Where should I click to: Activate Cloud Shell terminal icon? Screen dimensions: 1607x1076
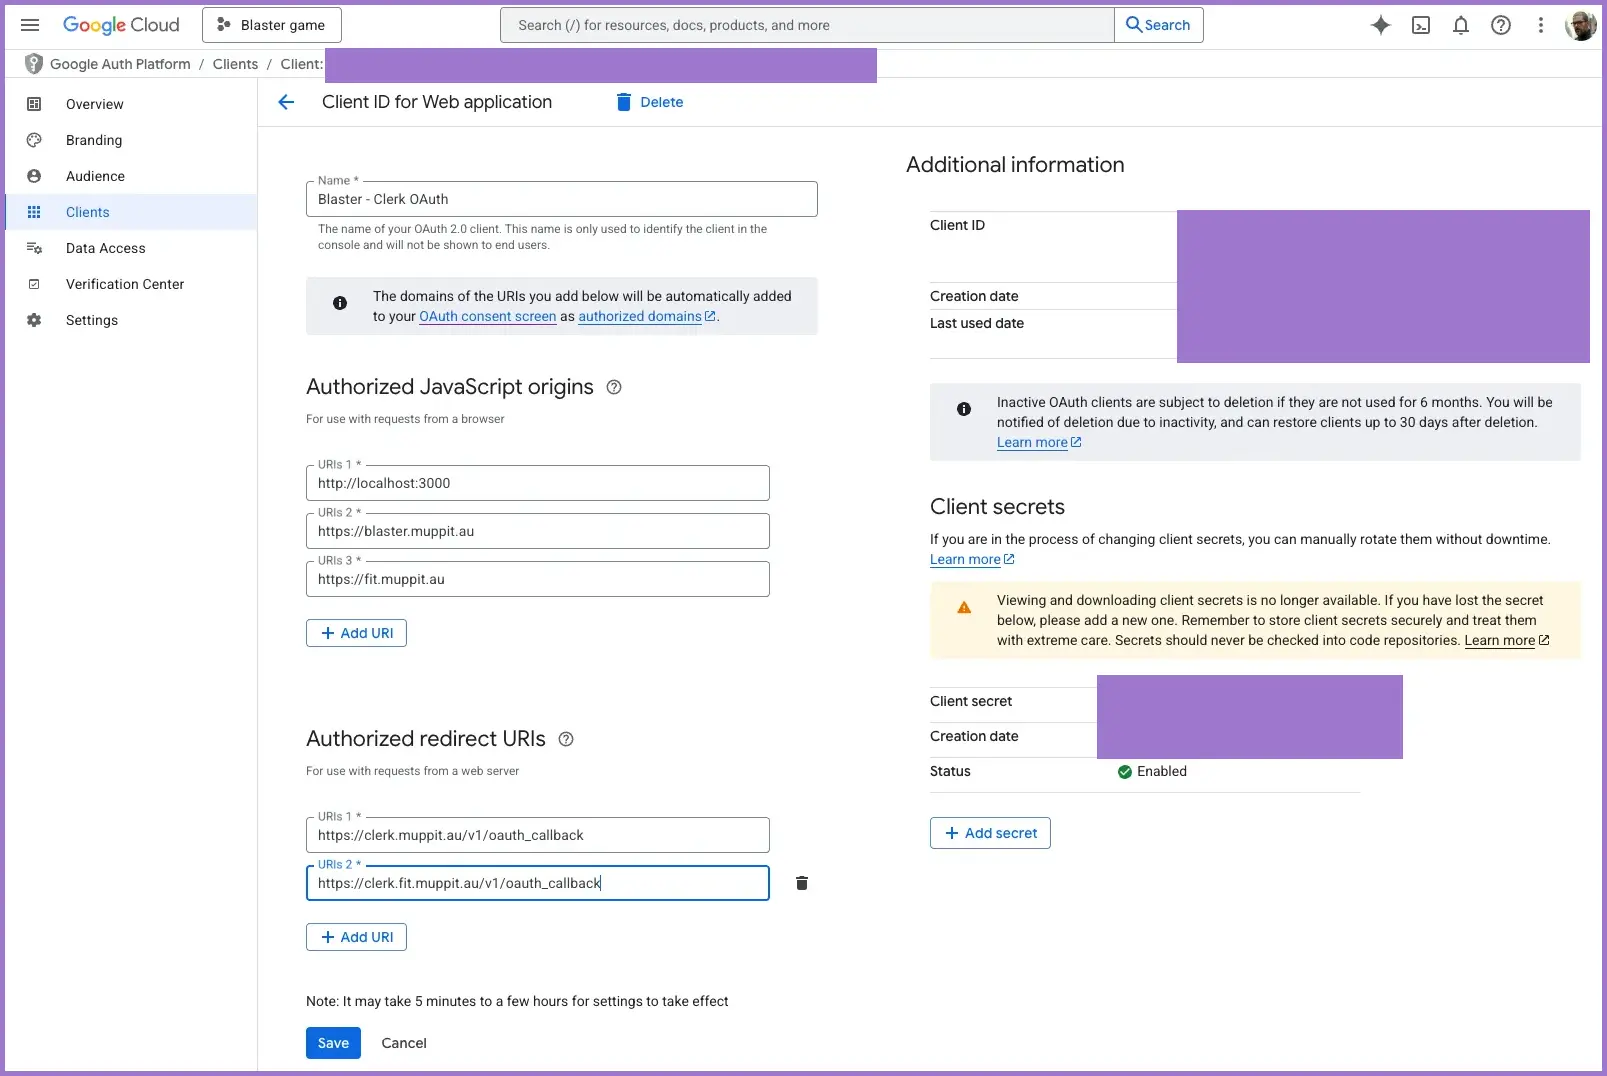click(1420, 25)
